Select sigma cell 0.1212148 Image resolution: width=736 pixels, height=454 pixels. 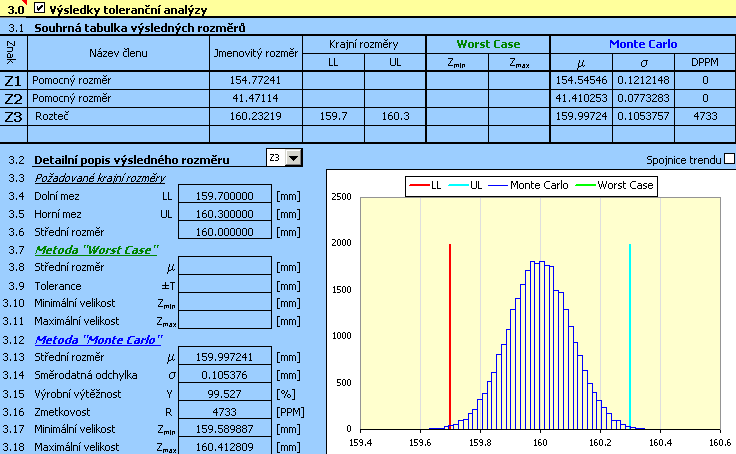643,80
